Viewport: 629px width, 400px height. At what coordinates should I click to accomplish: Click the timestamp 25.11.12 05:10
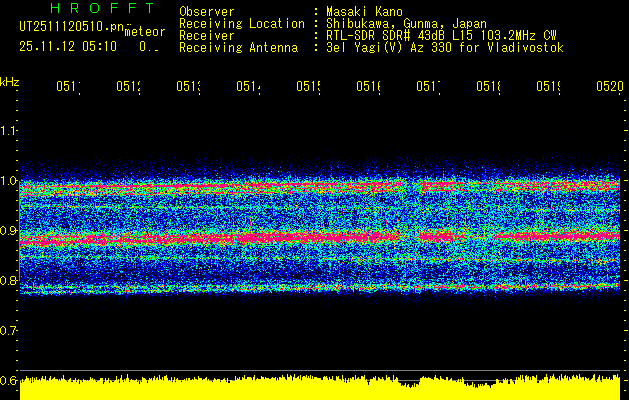tap(68, 47)
